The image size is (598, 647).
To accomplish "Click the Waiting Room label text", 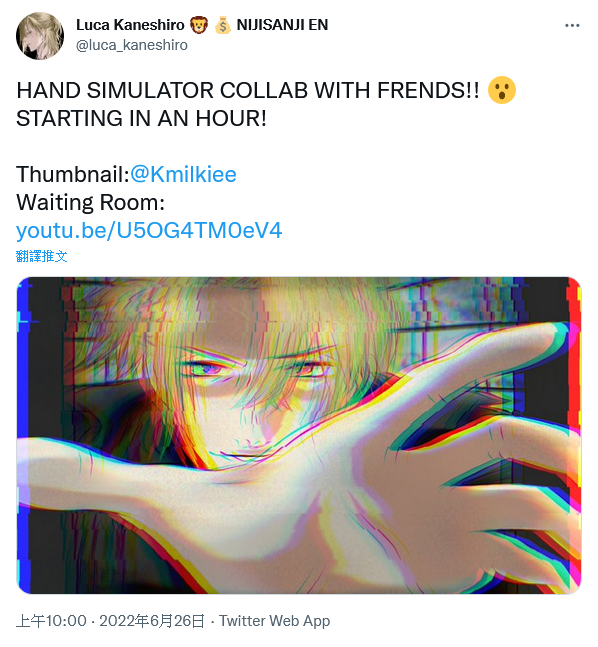I will [90, 202].
